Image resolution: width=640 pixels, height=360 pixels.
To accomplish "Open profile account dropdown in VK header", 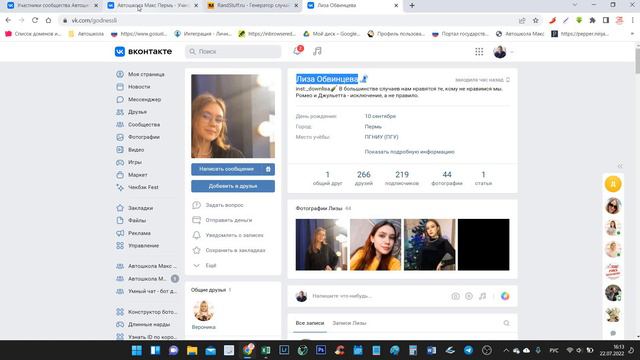I will [x=503, y=52].
